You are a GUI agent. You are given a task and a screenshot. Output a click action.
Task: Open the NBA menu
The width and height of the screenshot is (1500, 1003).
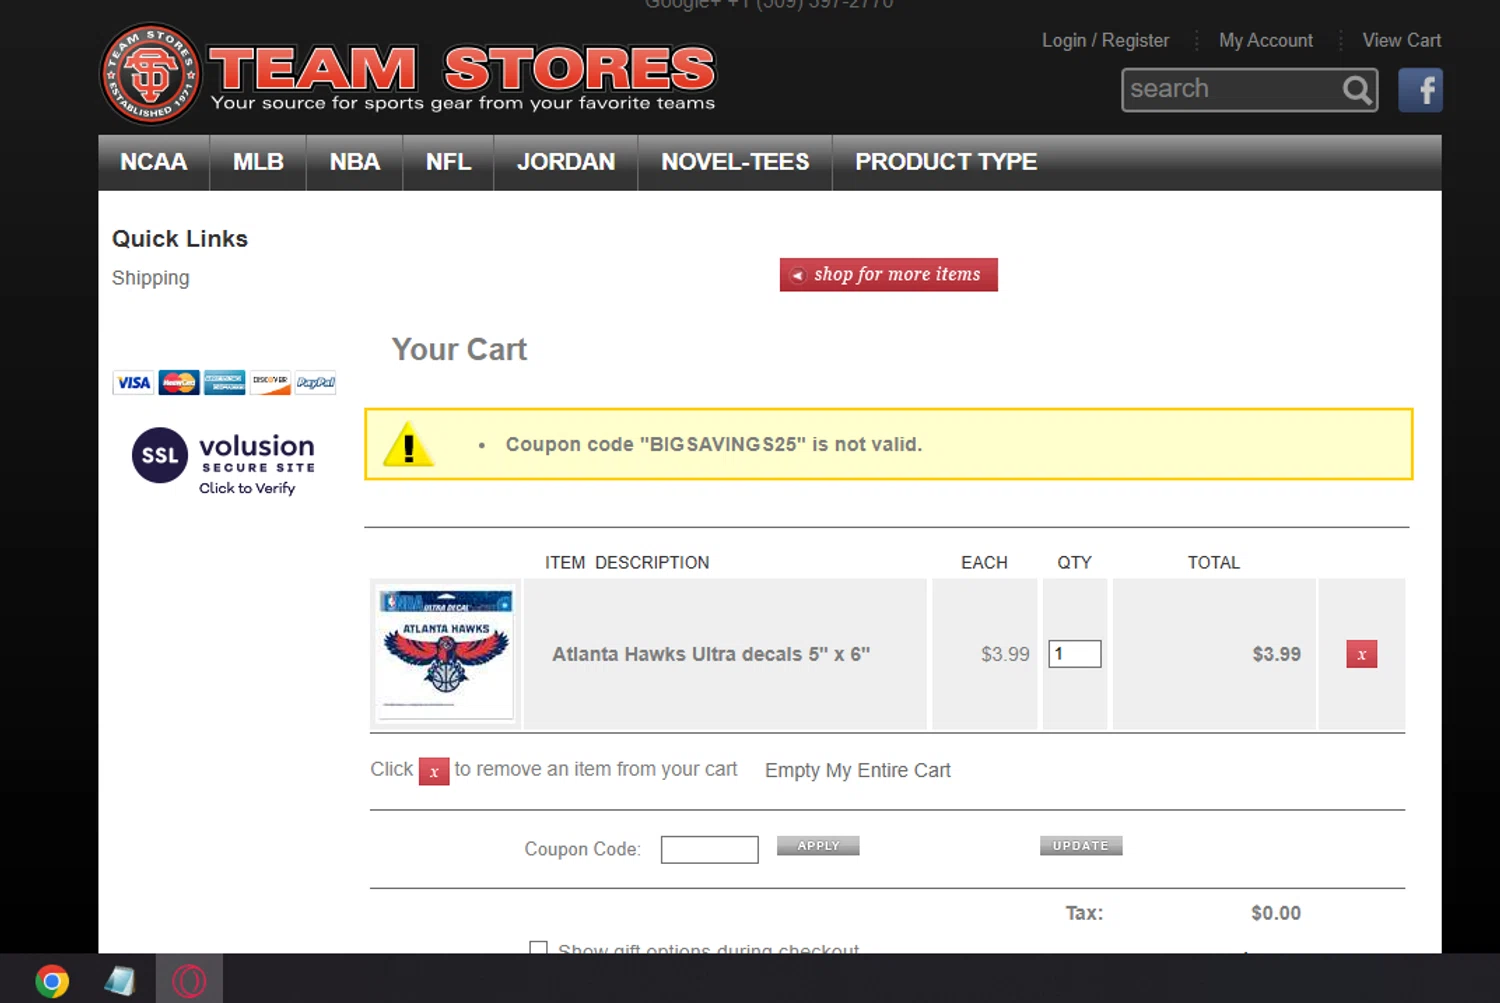(355, 162)
